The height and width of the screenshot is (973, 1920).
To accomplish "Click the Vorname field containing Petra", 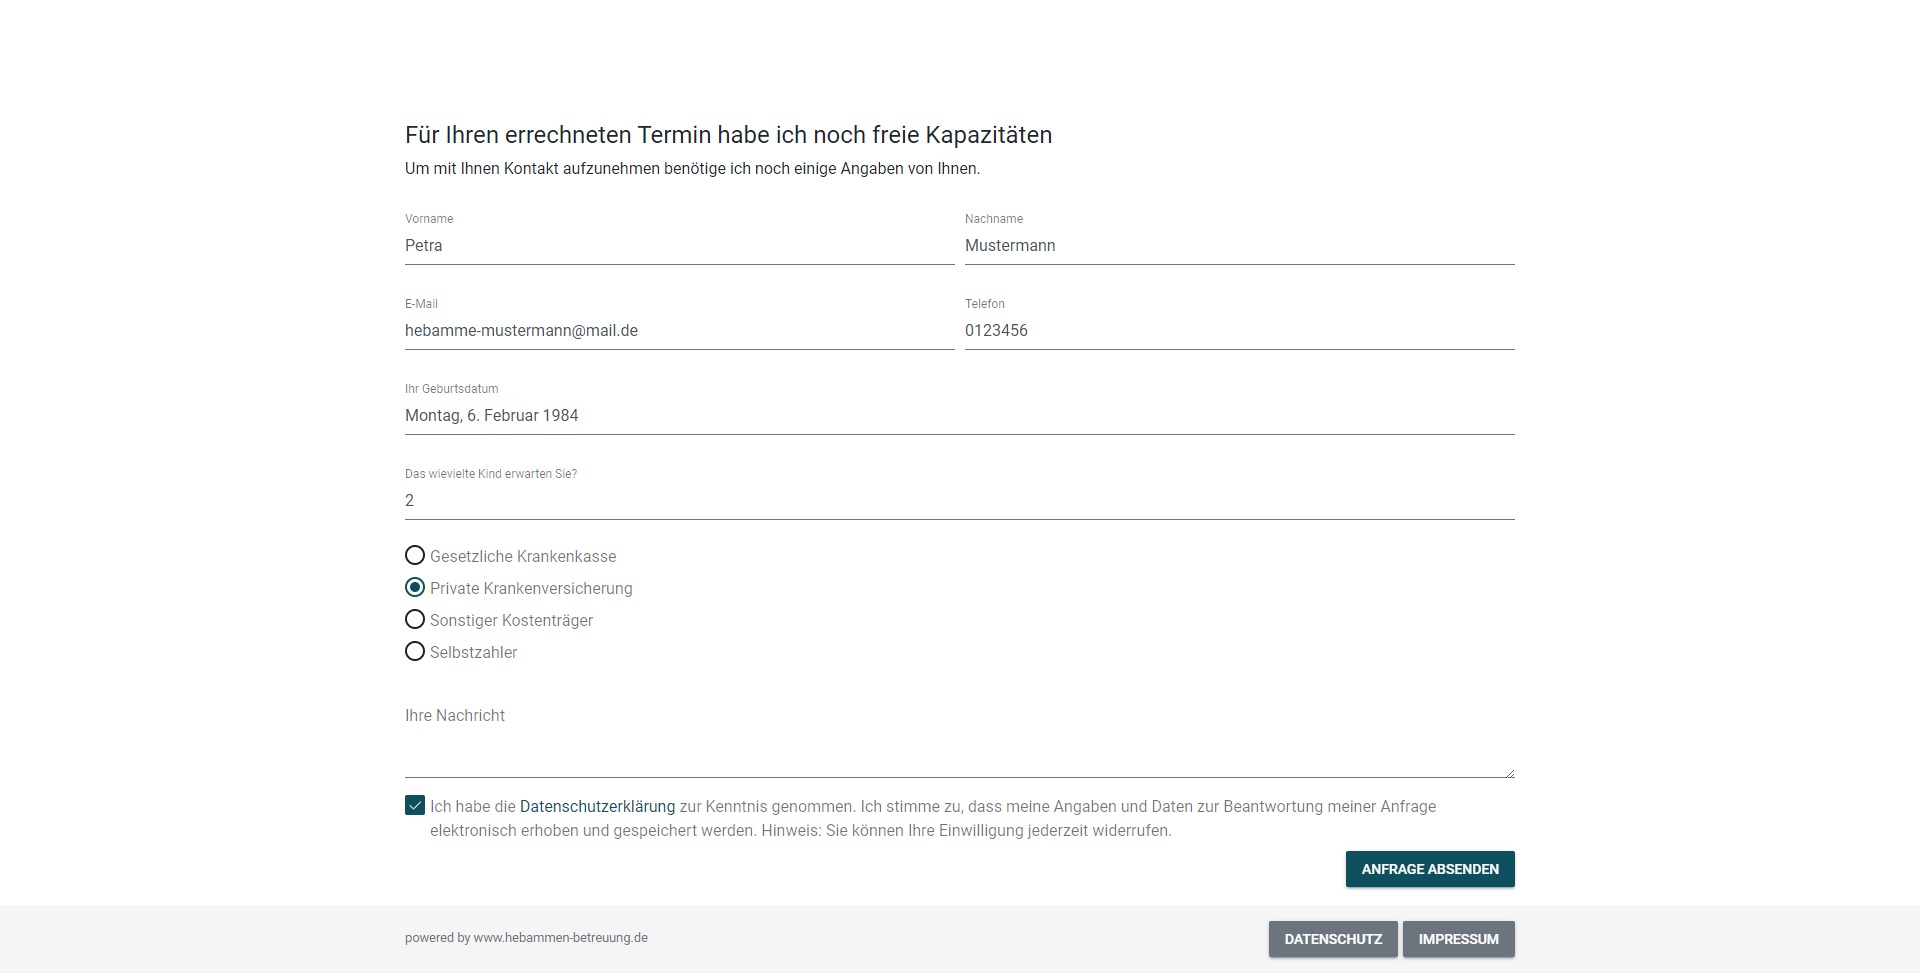I will coord(679,246).
